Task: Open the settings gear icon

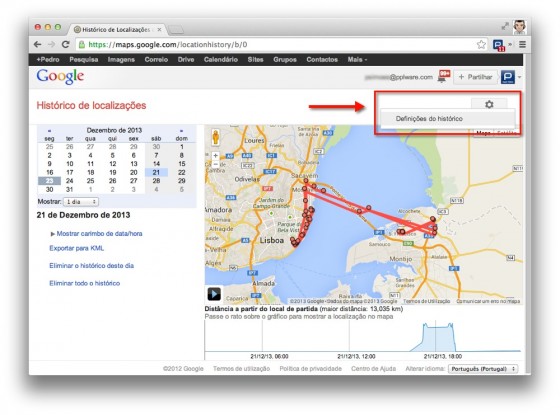Action: pyautogui.click(x=489, y=104)
